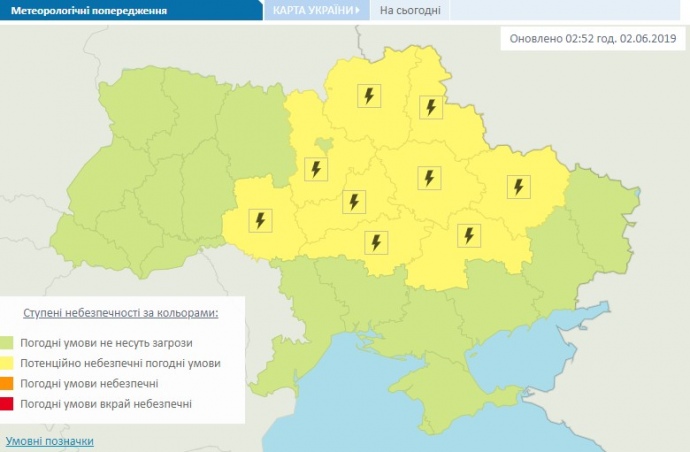This screenshot has width=690, height=452.
Task: Click the lightning icon over Chernihiv region
Action: click(370, 96)
